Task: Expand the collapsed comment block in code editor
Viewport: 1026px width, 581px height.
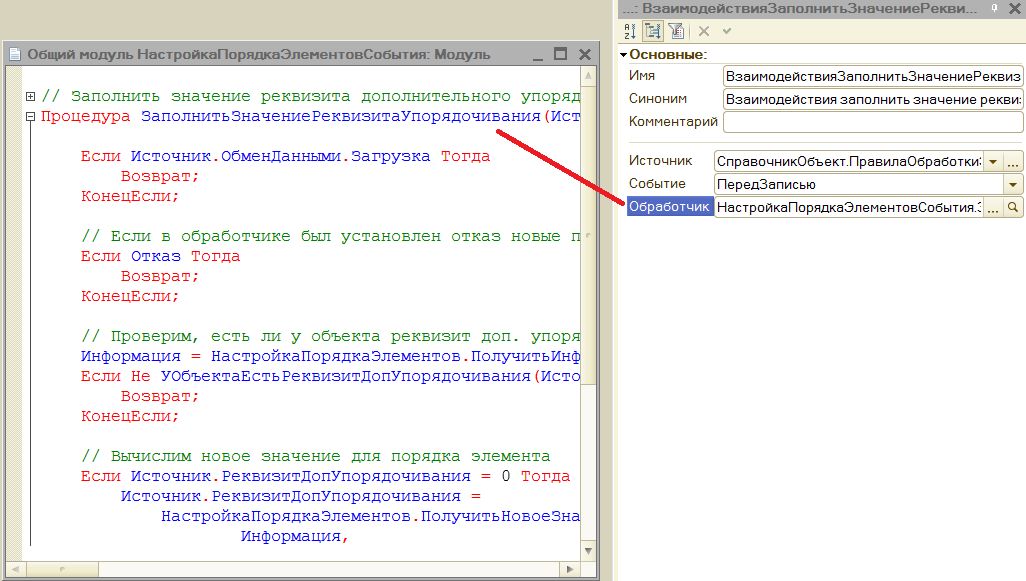Action: coord(30,96)
